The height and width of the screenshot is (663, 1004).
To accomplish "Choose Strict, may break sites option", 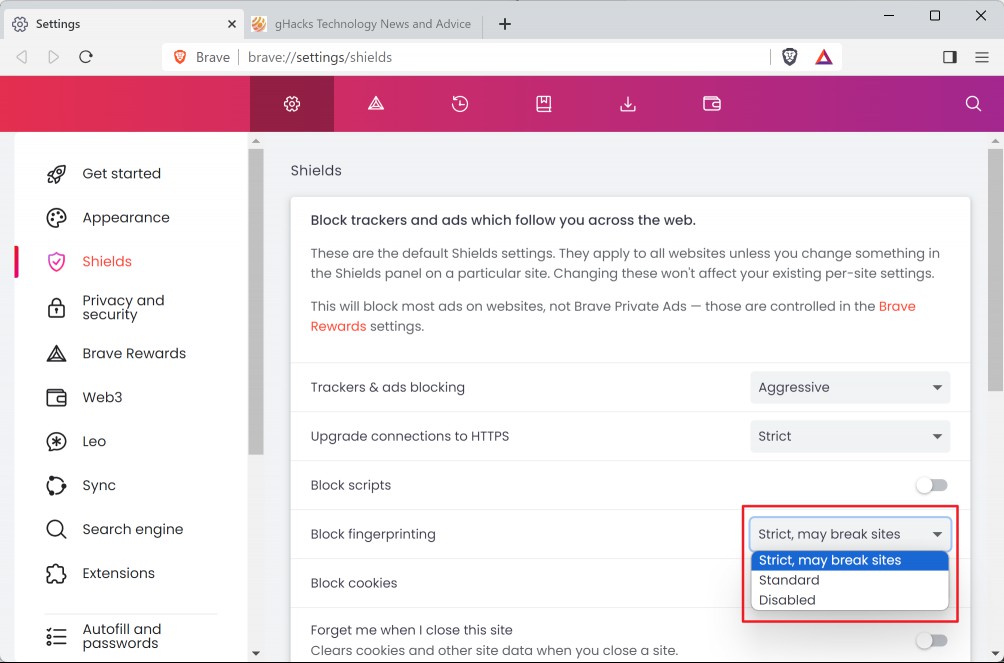I will coord(850,561).
